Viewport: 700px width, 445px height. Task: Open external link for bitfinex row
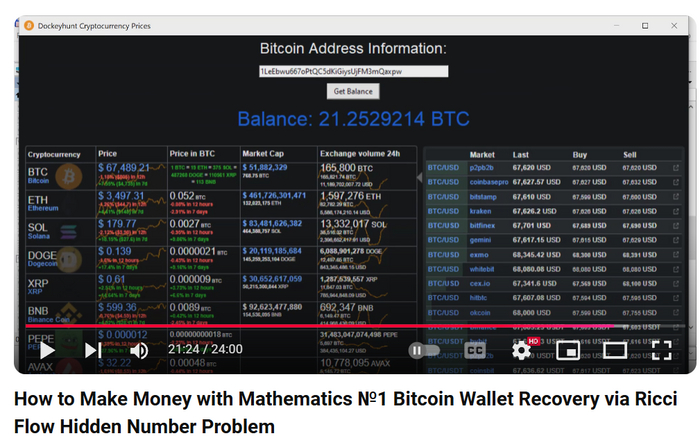coord(676,226)
